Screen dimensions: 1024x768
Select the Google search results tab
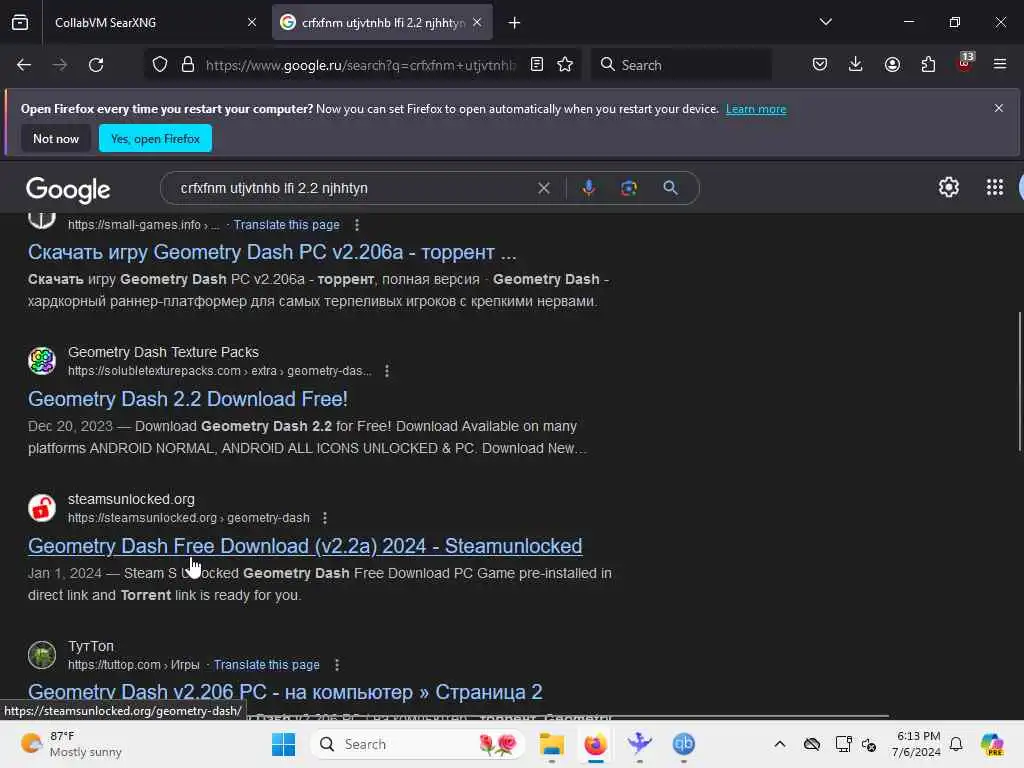[x=383, y=23]
